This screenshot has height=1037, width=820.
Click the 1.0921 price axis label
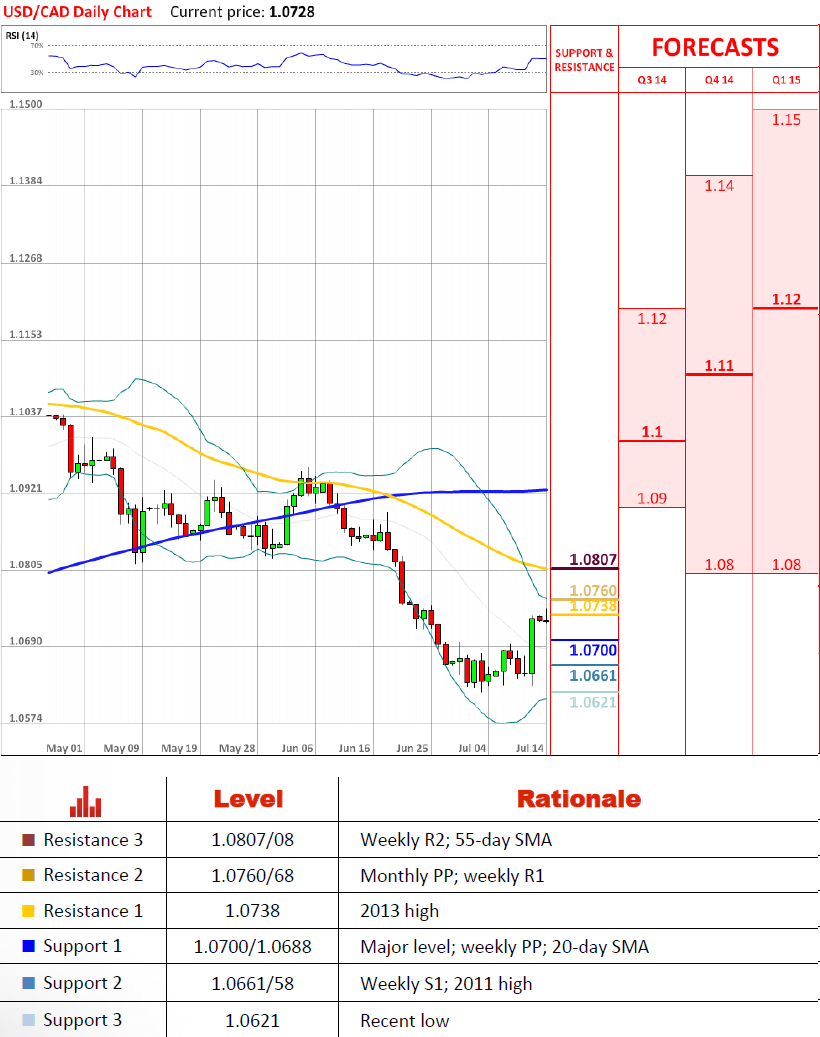pos(26,488)
